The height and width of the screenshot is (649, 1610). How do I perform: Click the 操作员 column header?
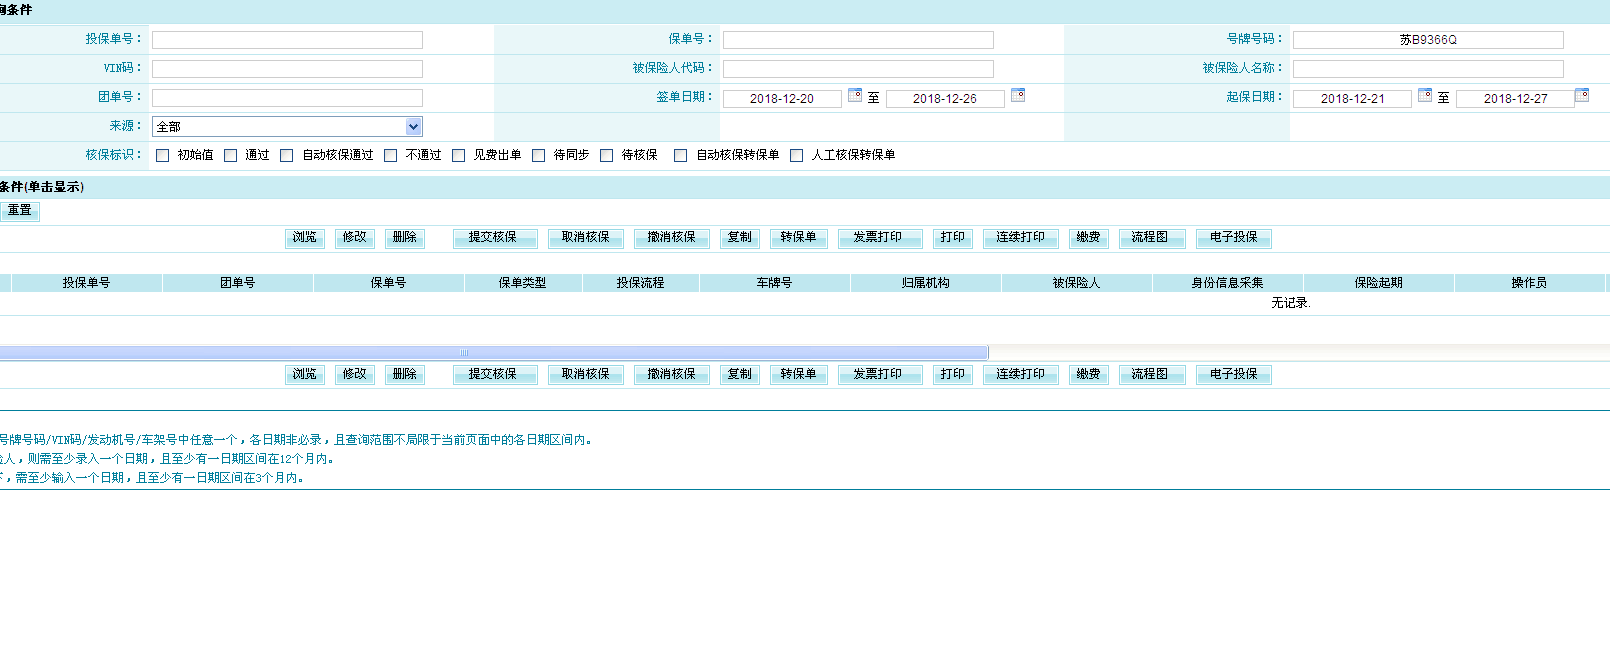tap(1529, 283)
